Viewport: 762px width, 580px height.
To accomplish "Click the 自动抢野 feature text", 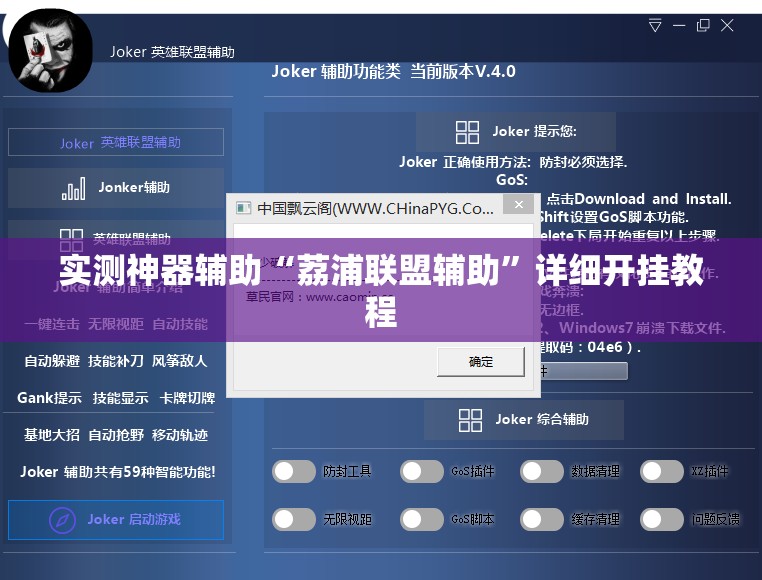I will click(116, 435).
